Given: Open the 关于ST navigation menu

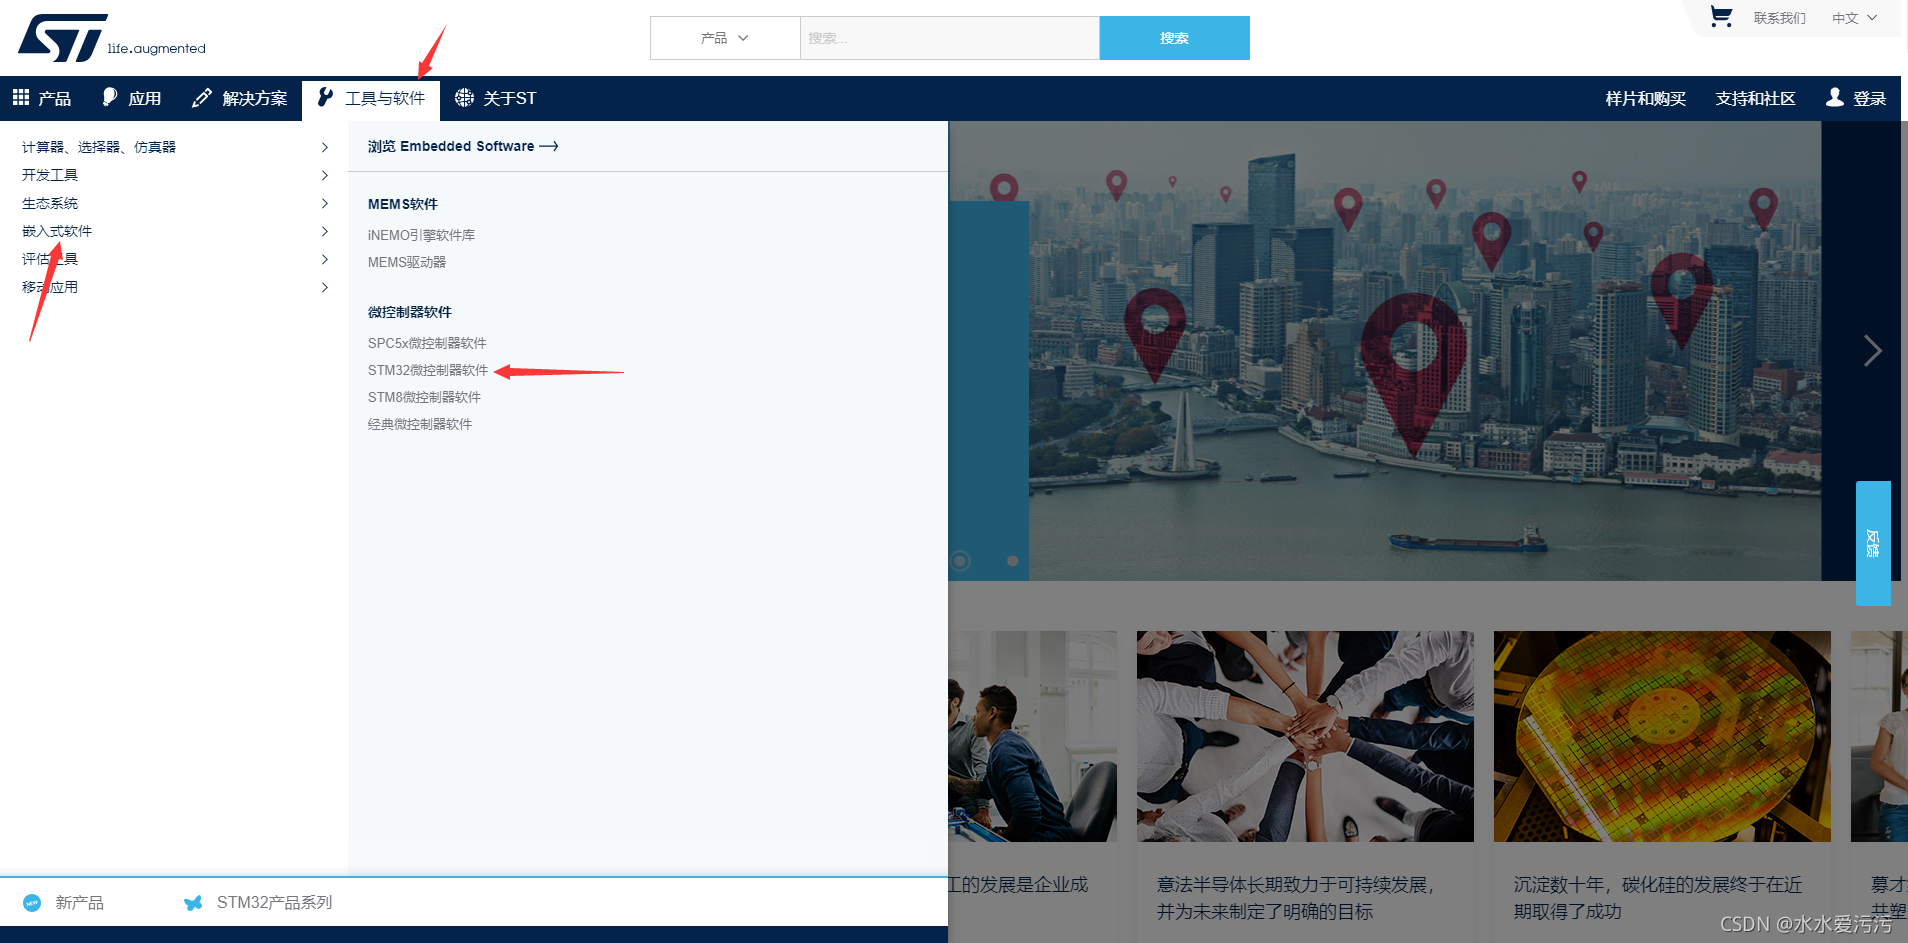Looking at the screenshot, I should 496,98.
